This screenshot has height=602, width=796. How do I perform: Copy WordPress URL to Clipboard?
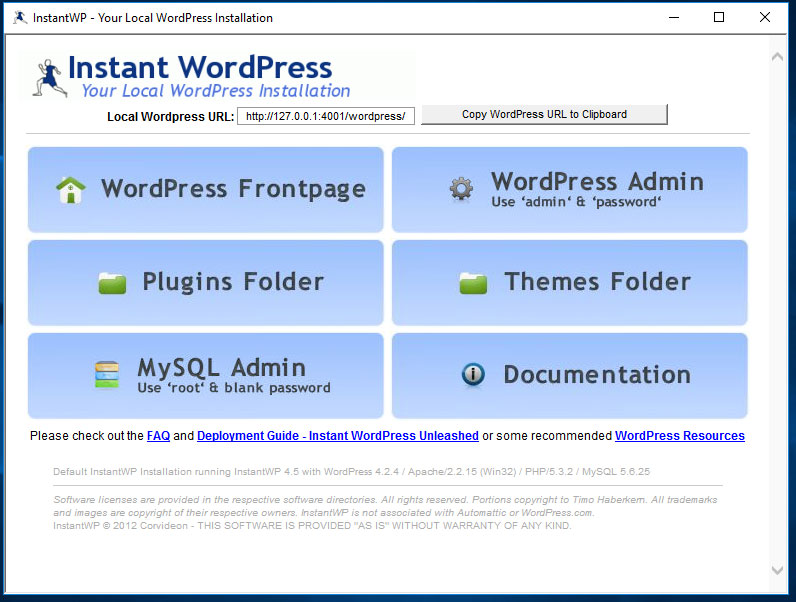(x=544, y=115)
